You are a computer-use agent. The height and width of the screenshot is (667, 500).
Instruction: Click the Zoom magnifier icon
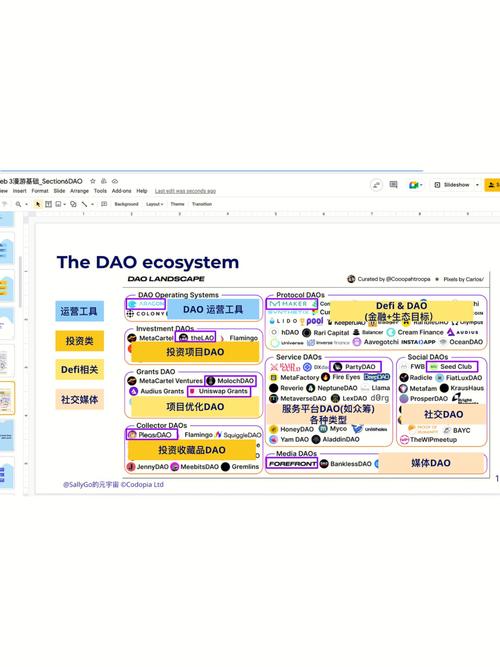18,204
